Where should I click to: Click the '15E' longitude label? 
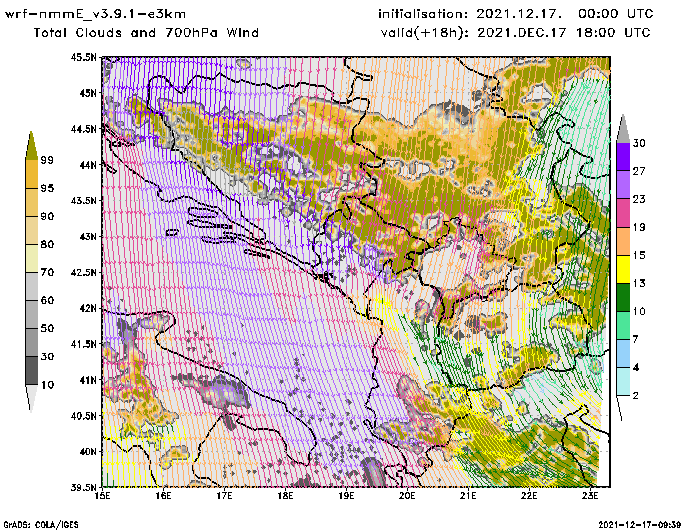103,496
